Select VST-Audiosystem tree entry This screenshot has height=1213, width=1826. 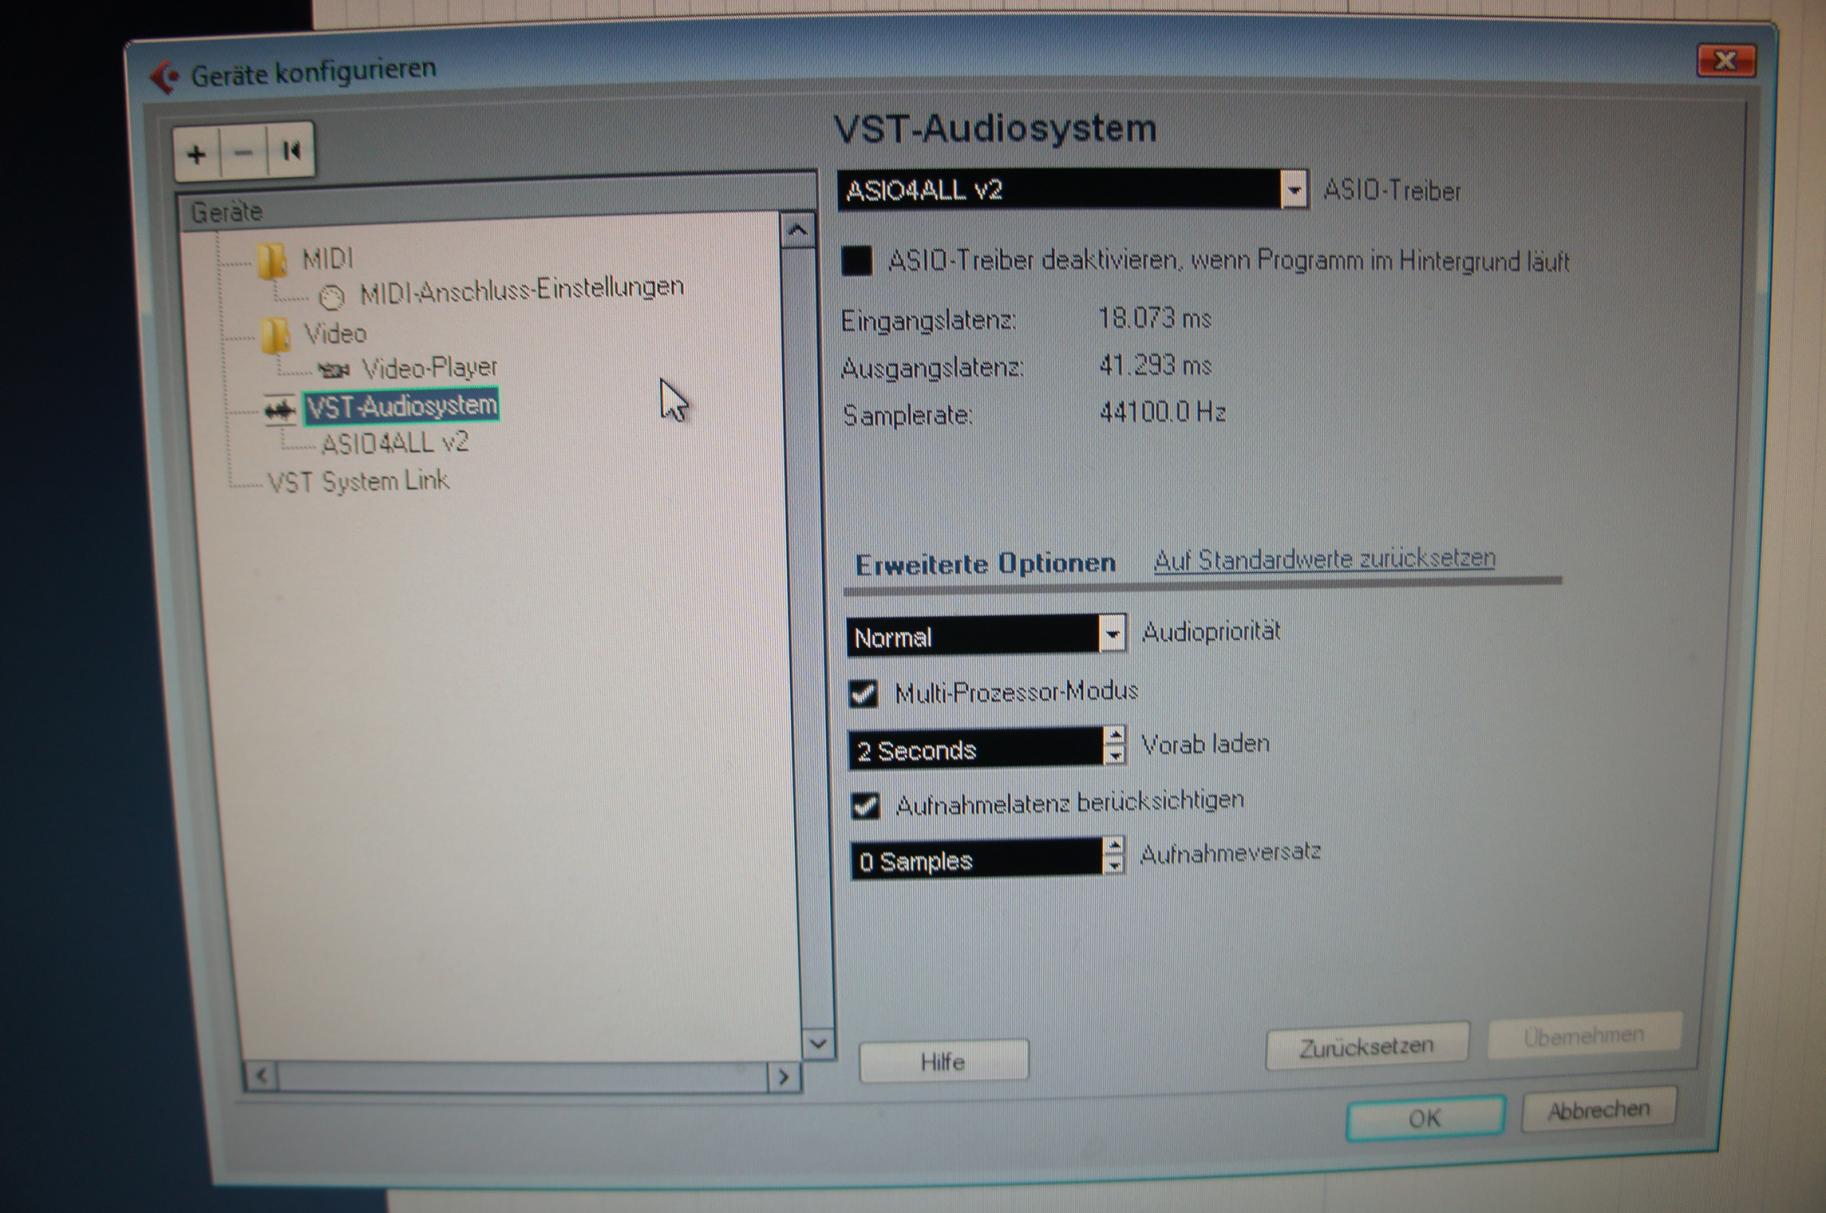point(401,406)
